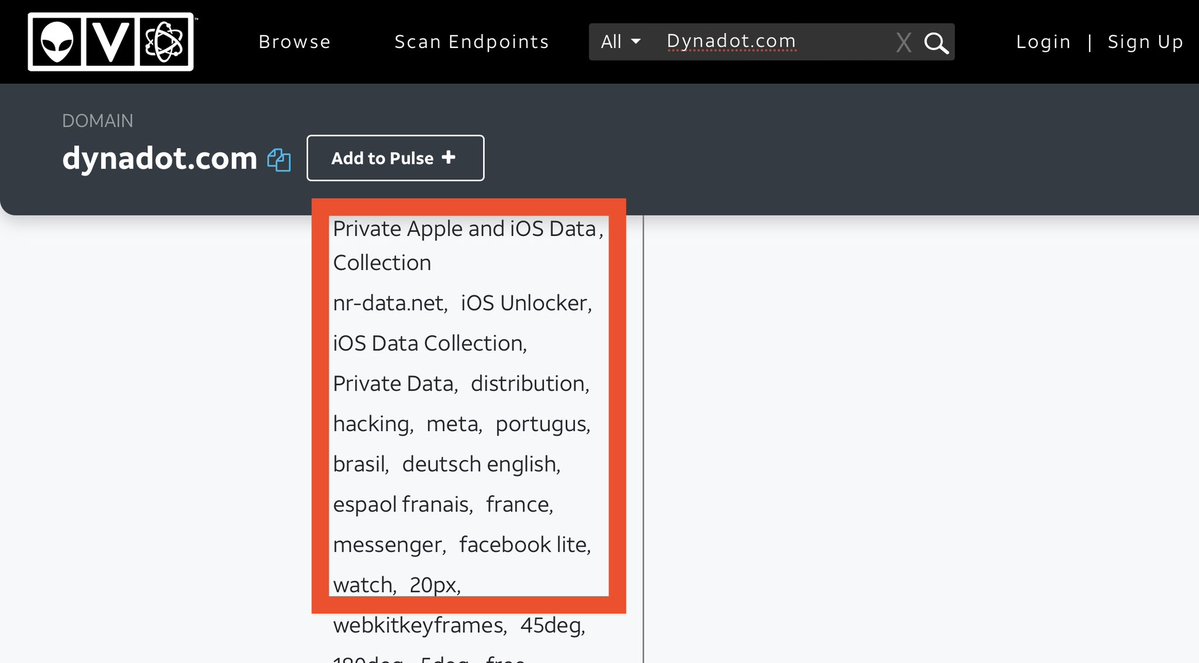Open the webkitkeyframes tag
This screenshot has width=1199, height=663.
(x=418, y=626)
